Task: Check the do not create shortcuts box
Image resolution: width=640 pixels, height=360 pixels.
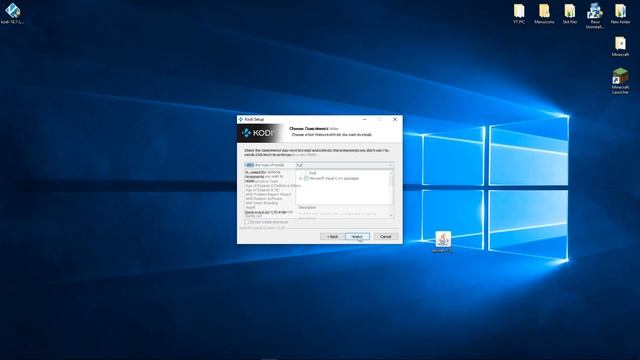Action: click(x=247, y=222)
